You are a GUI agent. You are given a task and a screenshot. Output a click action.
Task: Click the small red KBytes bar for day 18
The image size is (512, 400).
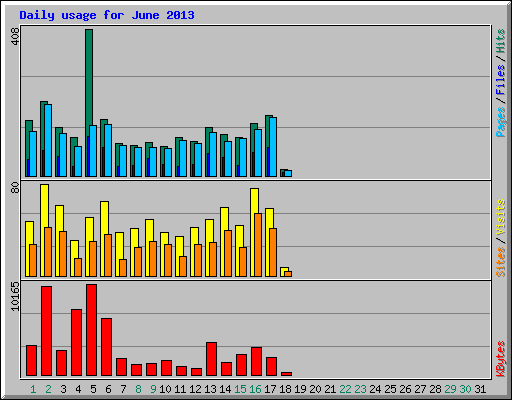click(286, 374)
